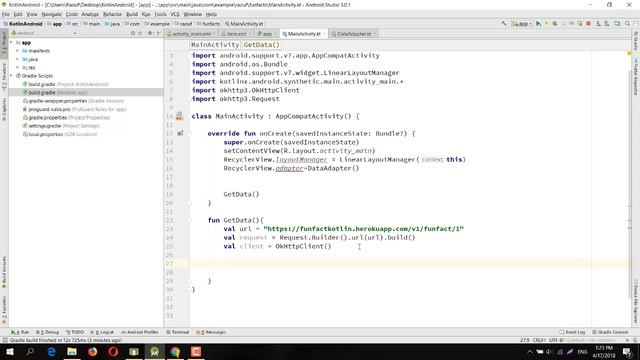The height and width of the screenshot is (360, 640).
Task: Select proguard-rules.pro file
Action: pyautogui.click(x=74, y=109)
